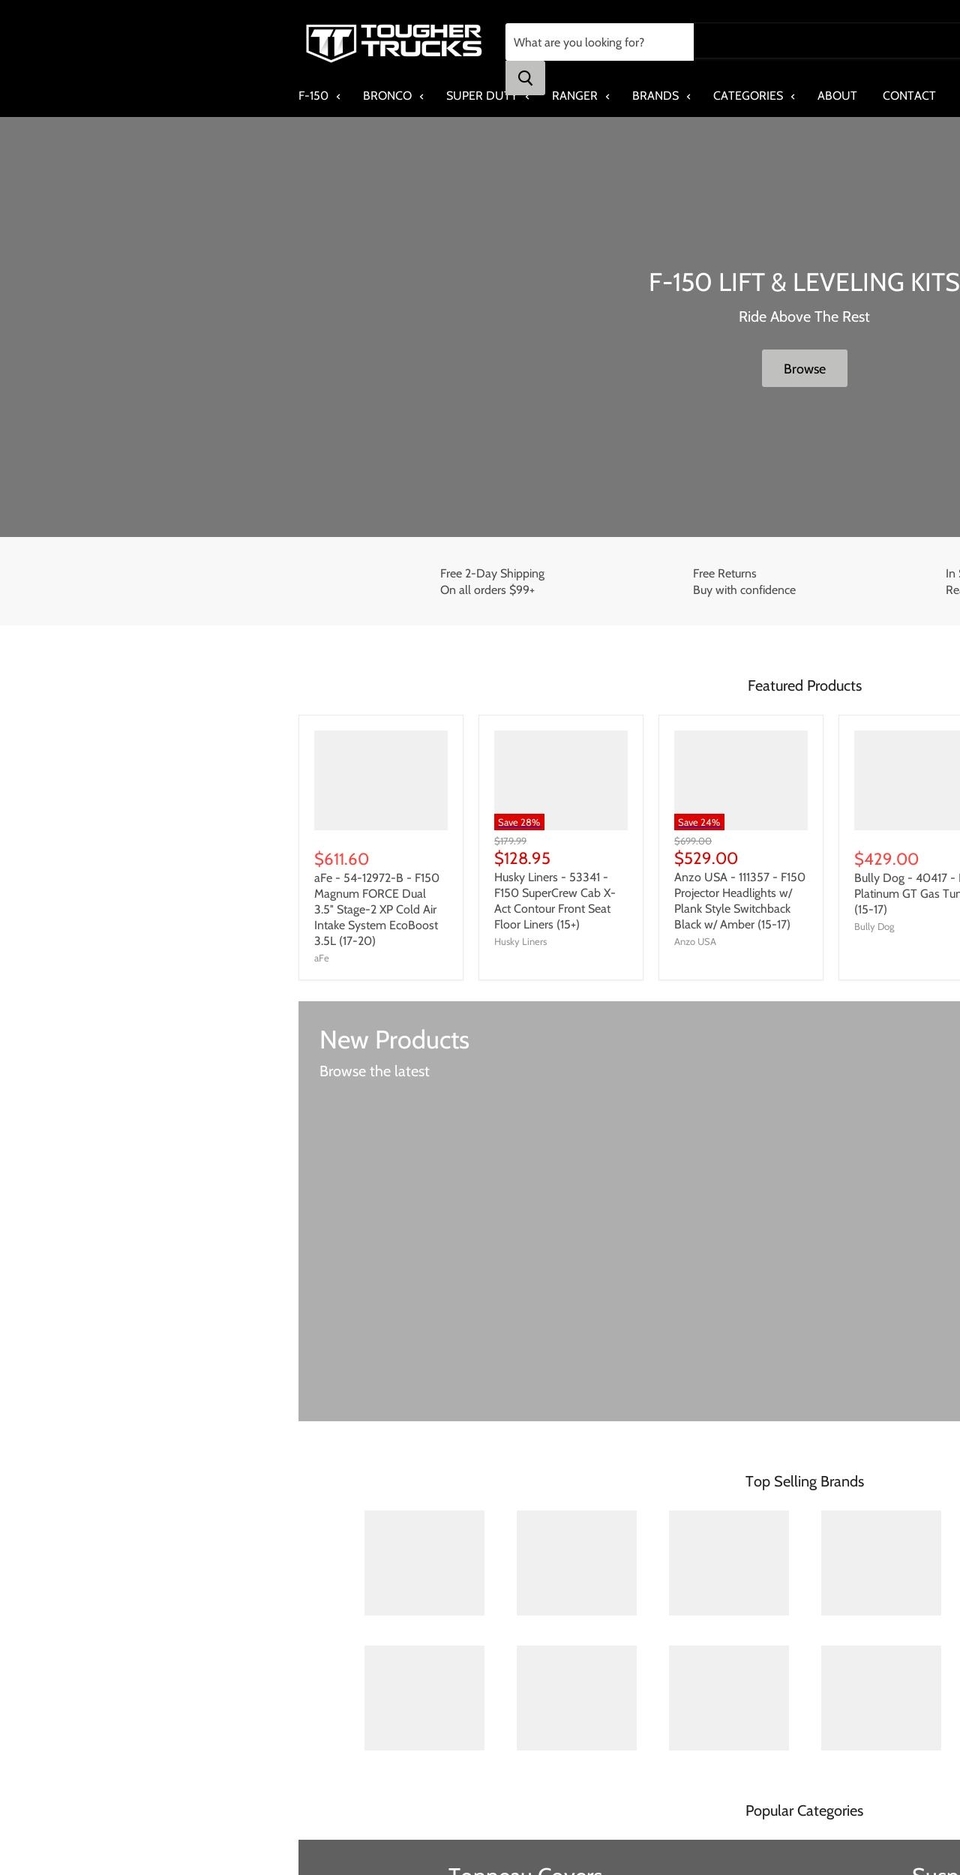This screenshot has height=1875, width=960.
Task: Go to the ABOUT page
Action: pos(837,96)
